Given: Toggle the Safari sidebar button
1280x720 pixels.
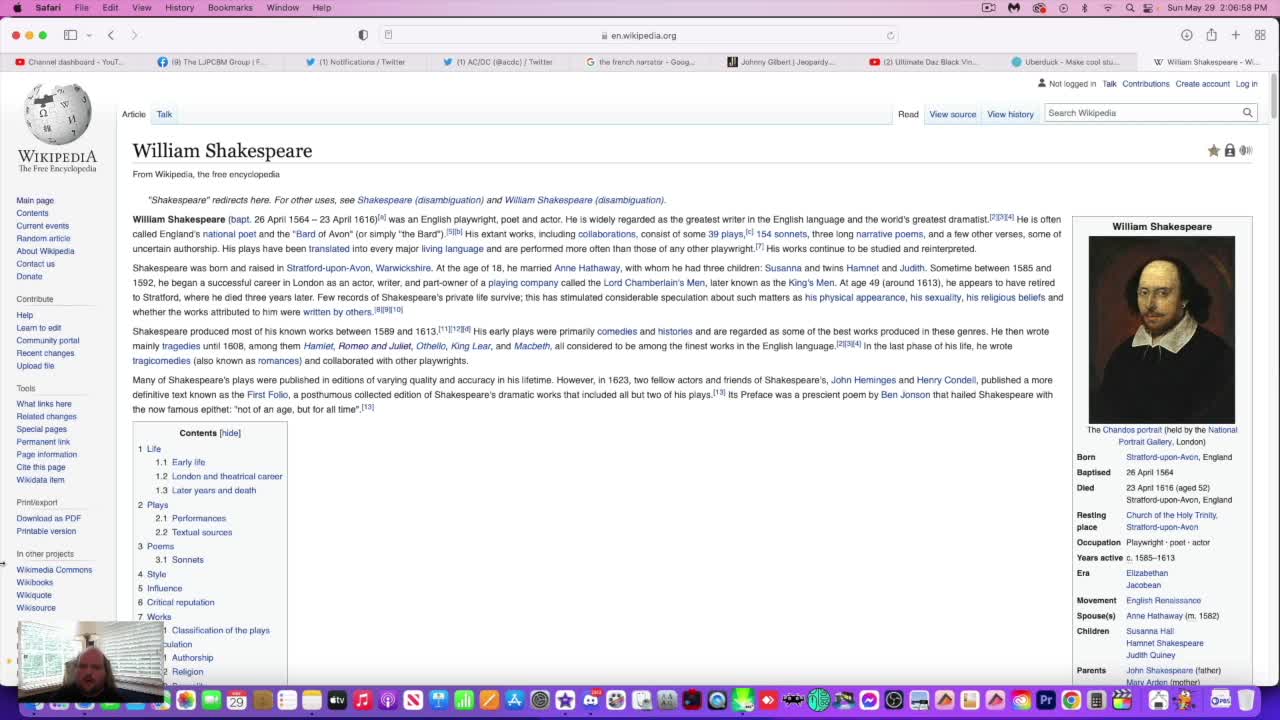Looking at the screenshot, I should pyautogui.click(x=70, y=35).
